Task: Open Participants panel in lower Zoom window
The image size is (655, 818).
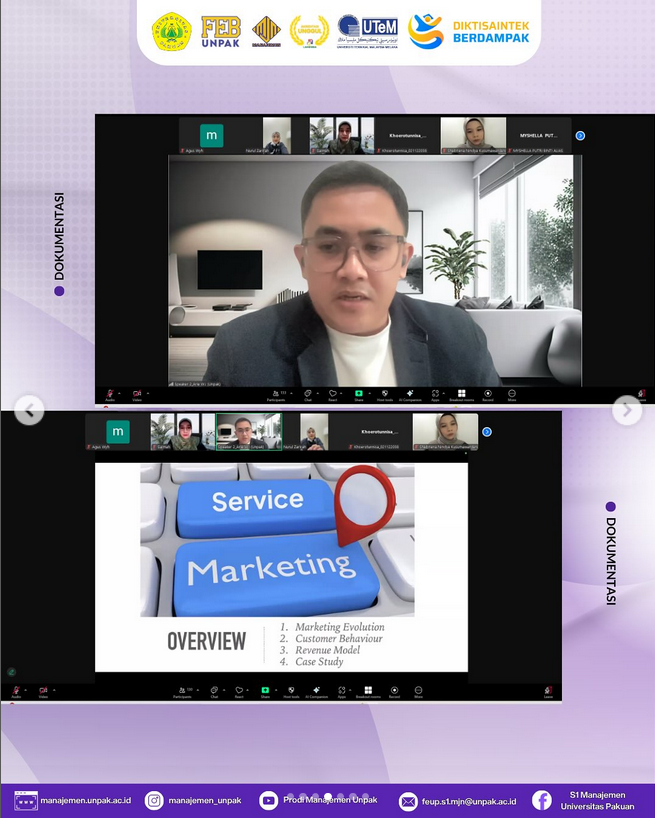Action: click(182, 692)
